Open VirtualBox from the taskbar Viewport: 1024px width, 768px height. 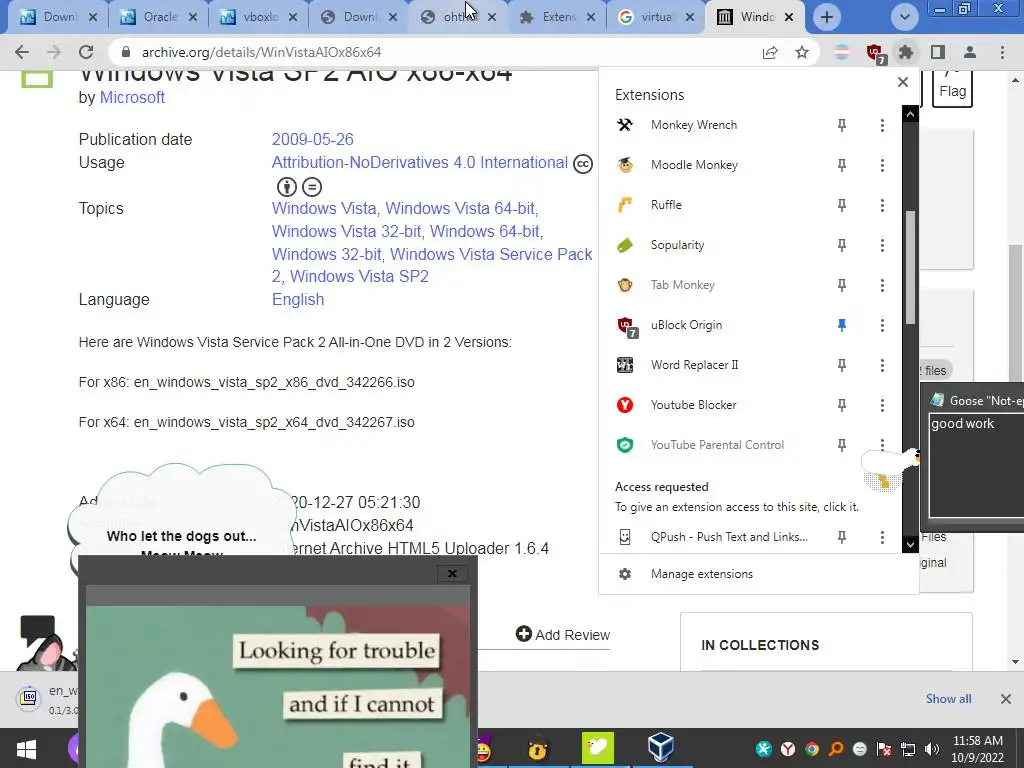coord(660,748)
